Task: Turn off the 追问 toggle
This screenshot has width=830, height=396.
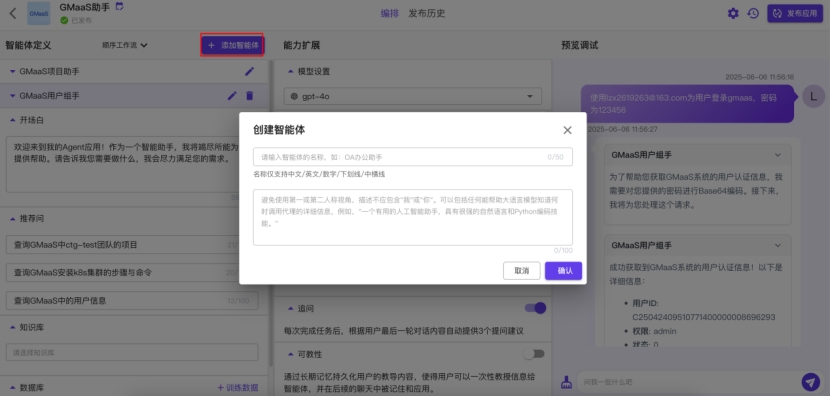Action: (x=535, y=308)
